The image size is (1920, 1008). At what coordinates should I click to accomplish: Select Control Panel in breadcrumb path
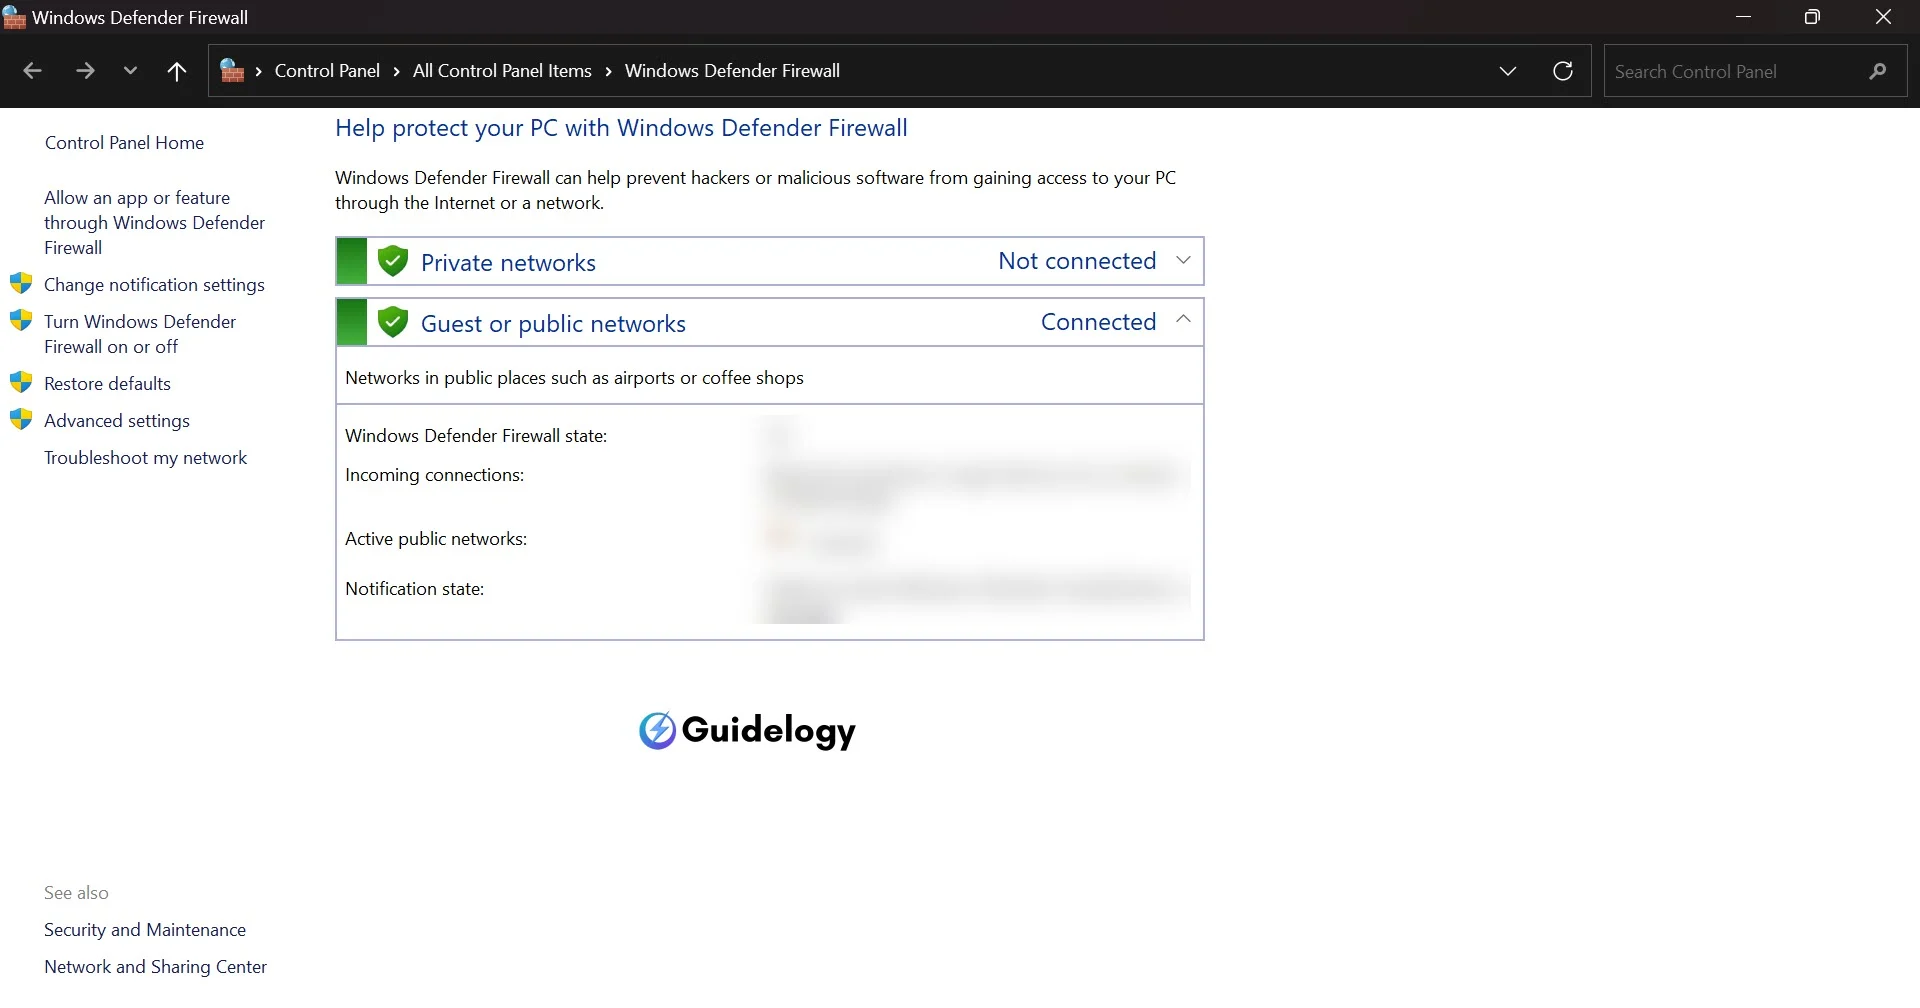[327, 71]
